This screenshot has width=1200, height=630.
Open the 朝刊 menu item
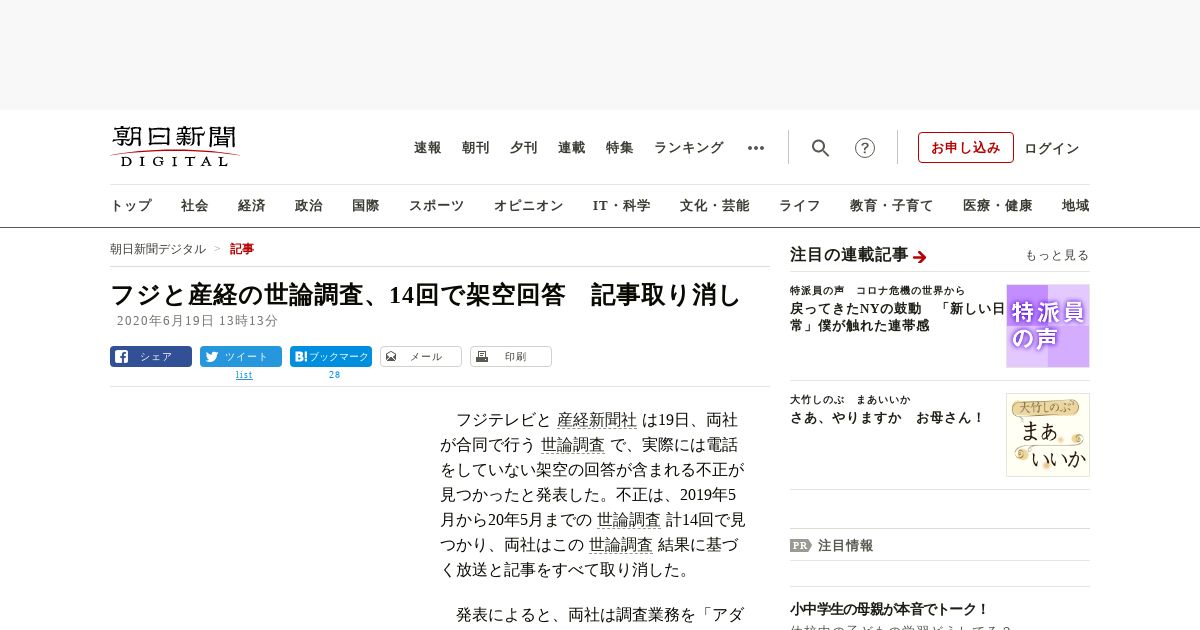476,148
